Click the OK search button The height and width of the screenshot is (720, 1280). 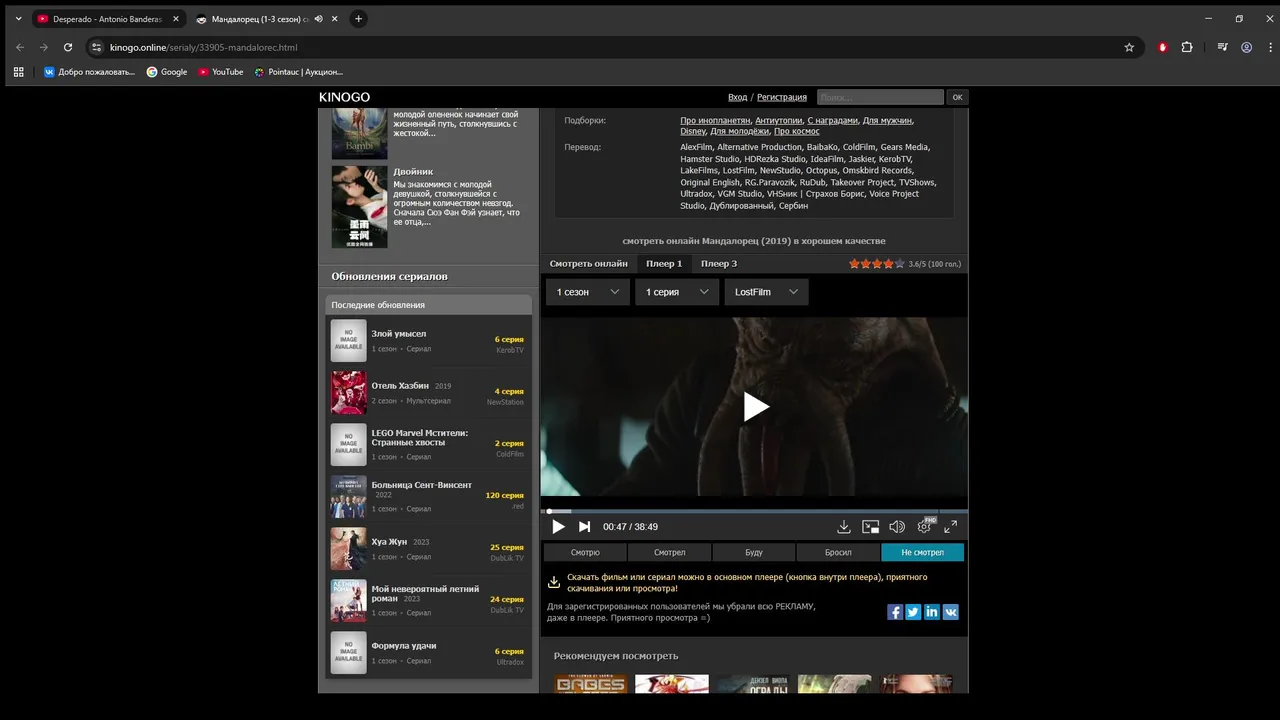pos(957,97)
